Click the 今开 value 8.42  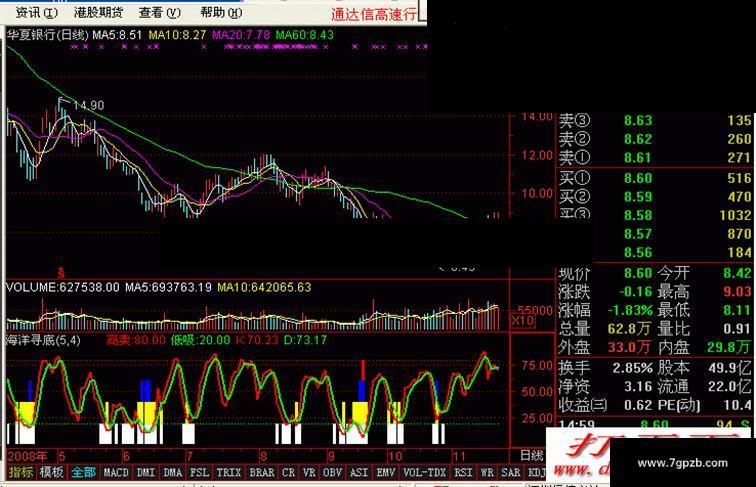[737, 273]
